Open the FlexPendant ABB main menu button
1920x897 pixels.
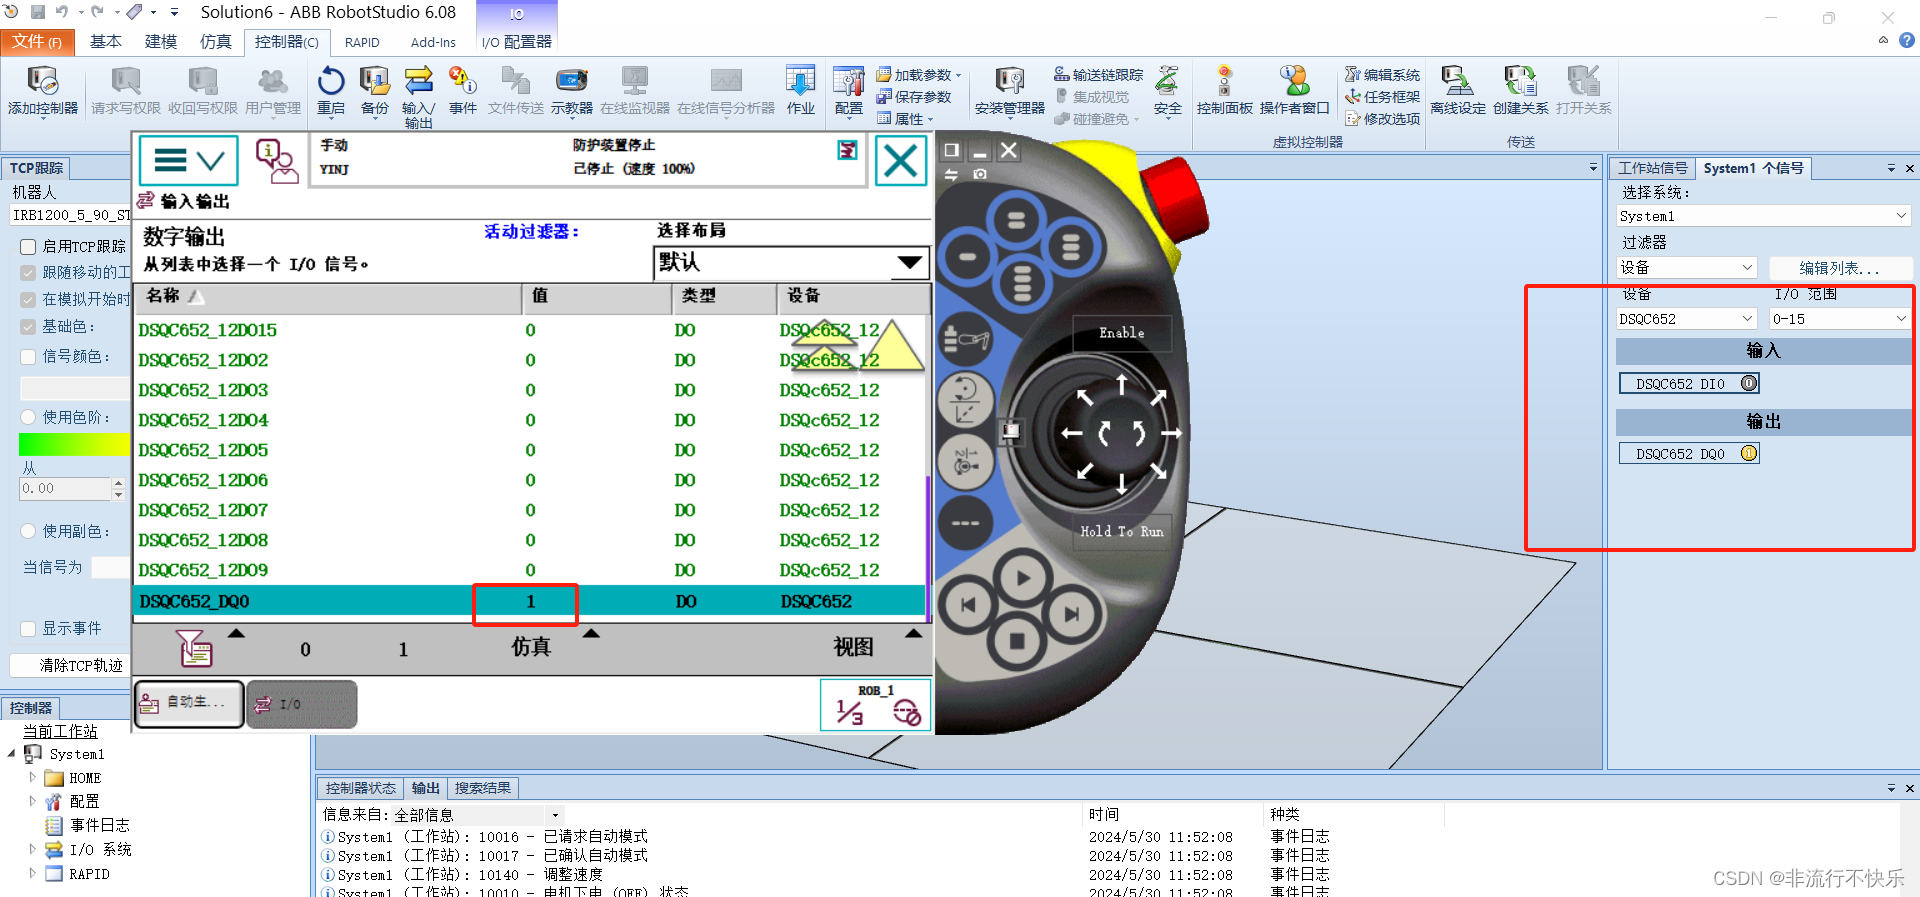pyautogui.click(x=188, y=160)
